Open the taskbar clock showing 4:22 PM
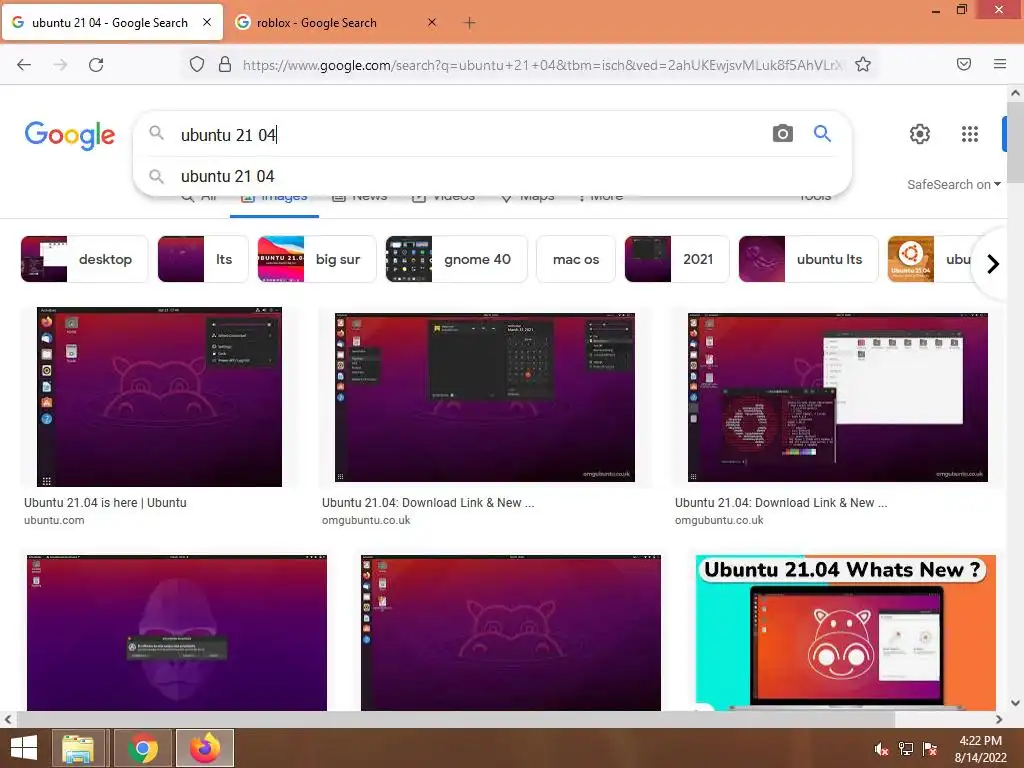 (x=980, y=749)
